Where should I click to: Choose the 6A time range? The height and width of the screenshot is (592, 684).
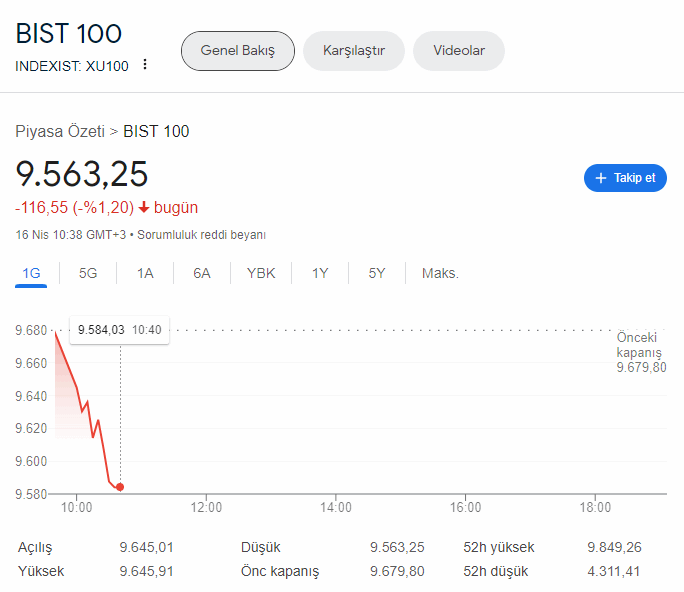pyautogui.click(x=202, y=273)
